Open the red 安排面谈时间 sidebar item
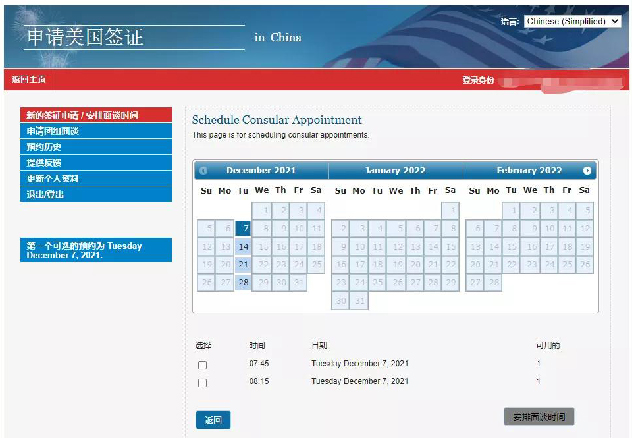 pyautogui.click(x=96, y=115)
